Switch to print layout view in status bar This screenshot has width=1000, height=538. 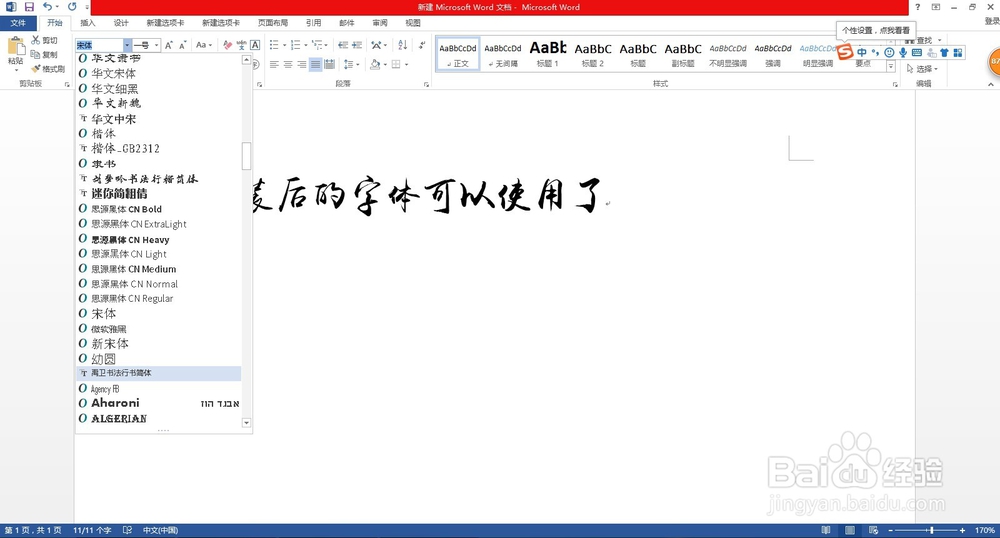pos(850,530)
